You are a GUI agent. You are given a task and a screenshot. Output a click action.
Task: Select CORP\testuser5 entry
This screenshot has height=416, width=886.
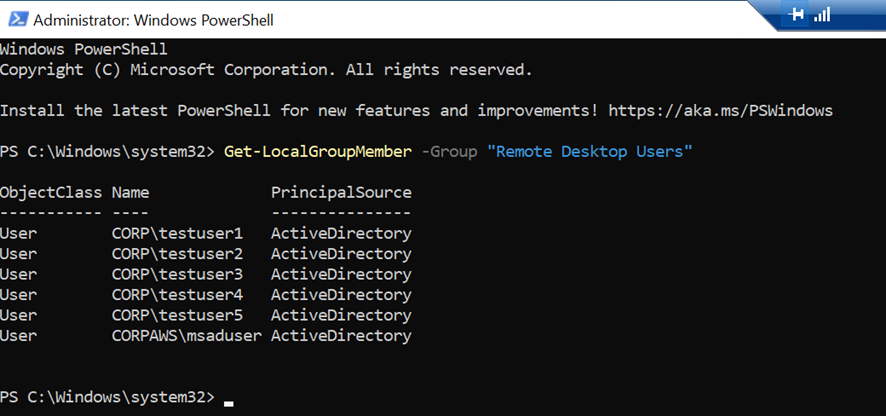point(177,315)
